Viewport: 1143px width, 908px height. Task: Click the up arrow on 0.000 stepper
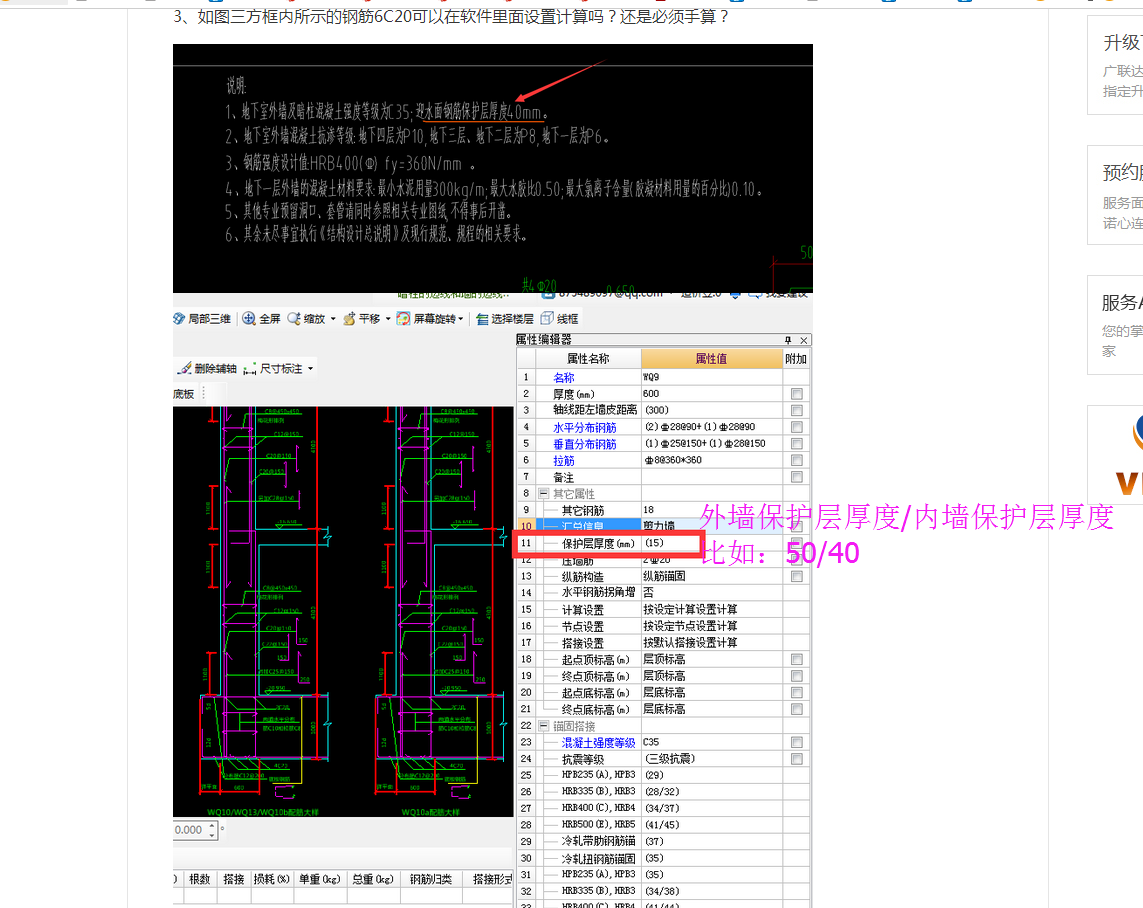pos(212,826)
